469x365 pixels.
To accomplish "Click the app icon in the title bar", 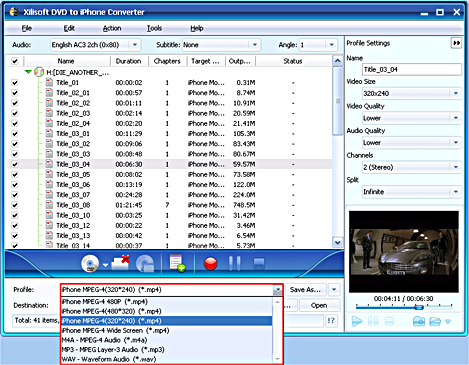I will (x=14, y=12).
